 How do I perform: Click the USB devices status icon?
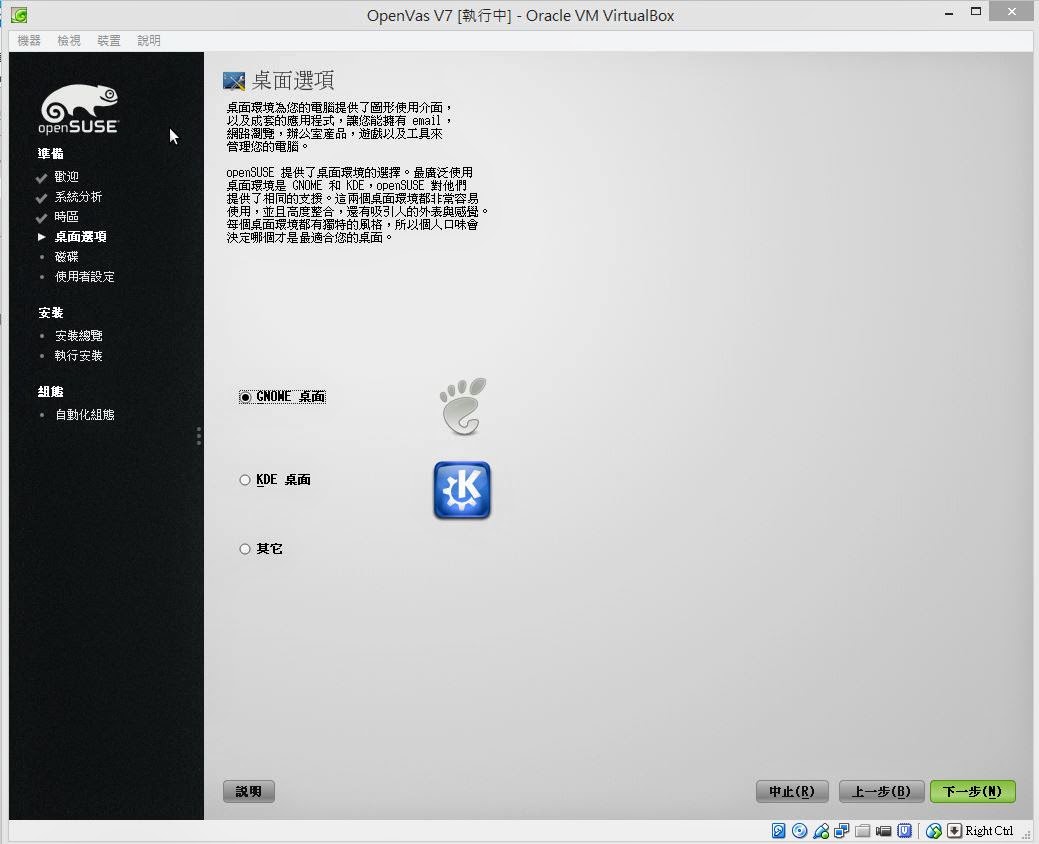[x=821, y=831]
